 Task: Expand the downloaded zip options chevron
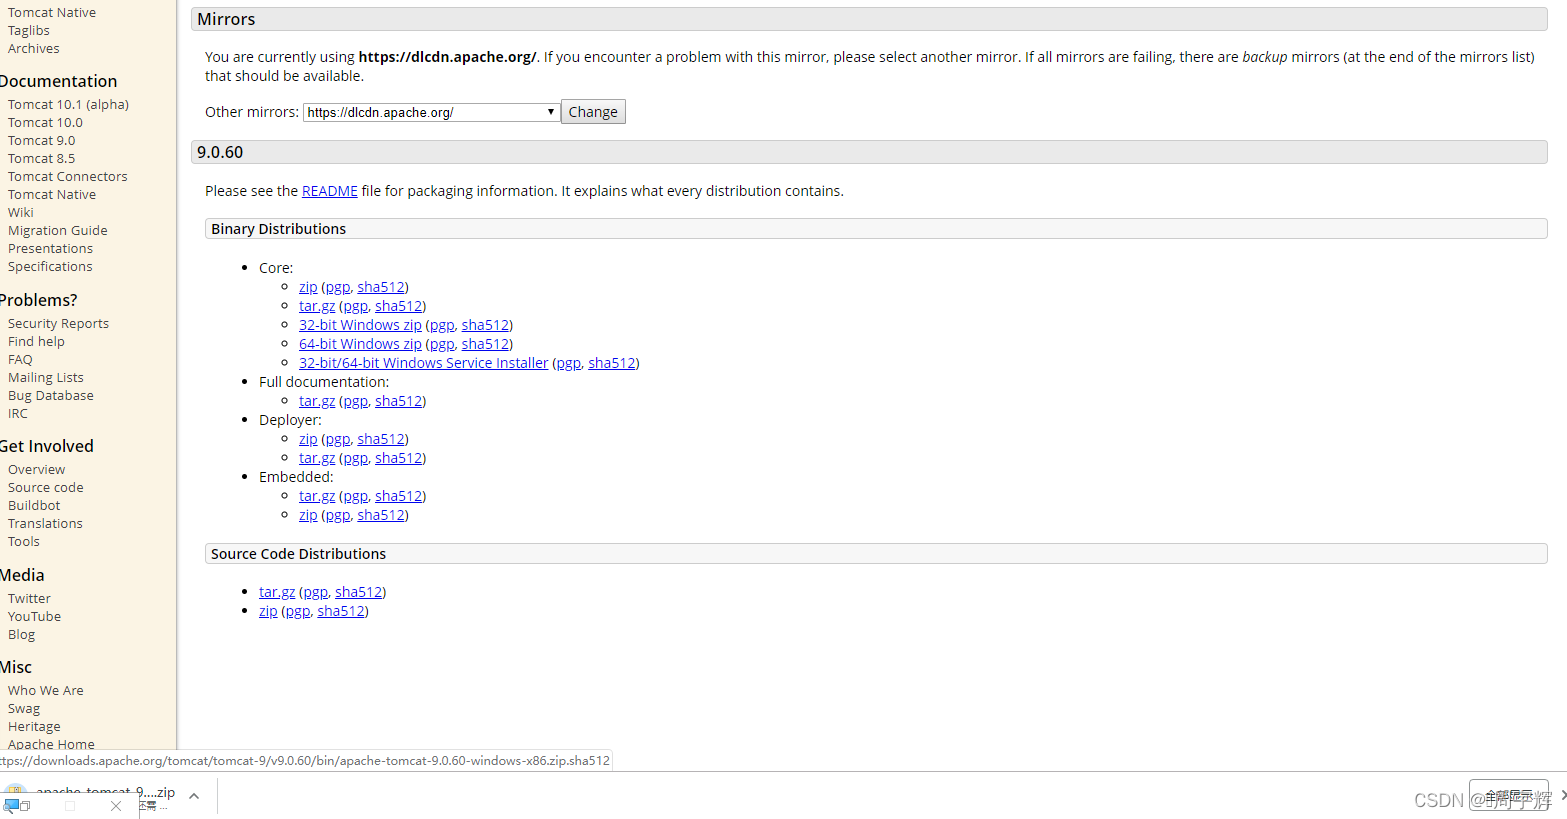[194, 796]
